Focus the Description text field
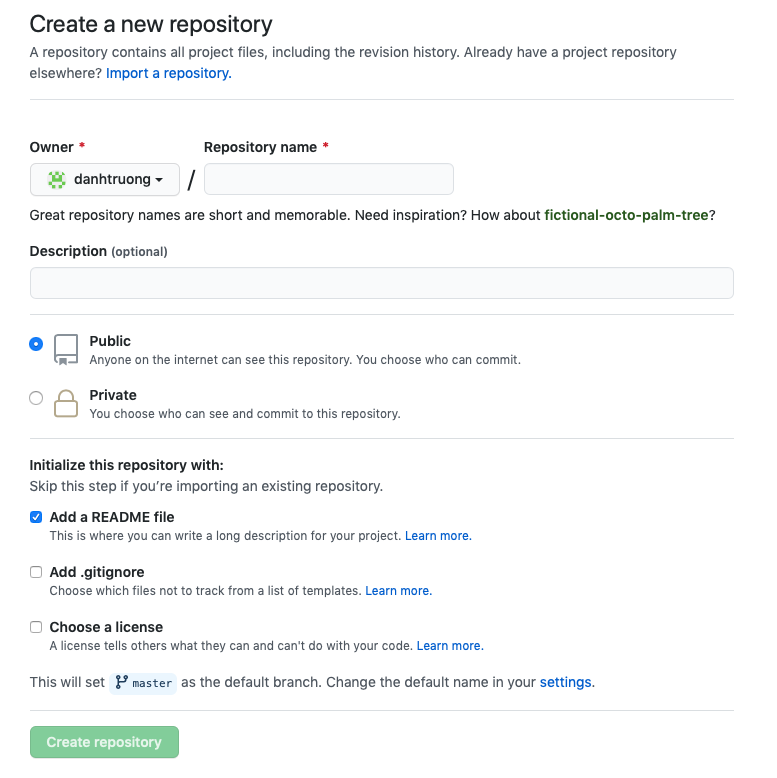Image resolution: width=777 pixels, height=778 pixels. [381, 283]
